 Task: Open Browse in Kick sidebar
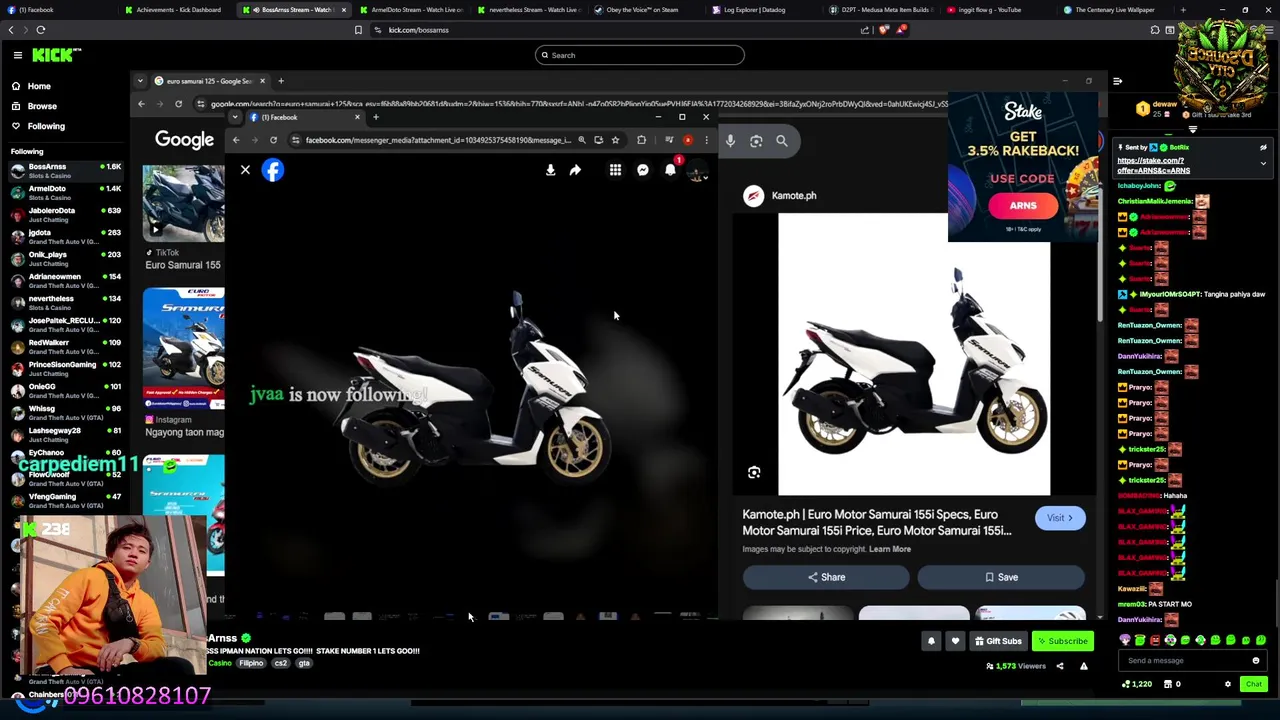tap(42, 106)
